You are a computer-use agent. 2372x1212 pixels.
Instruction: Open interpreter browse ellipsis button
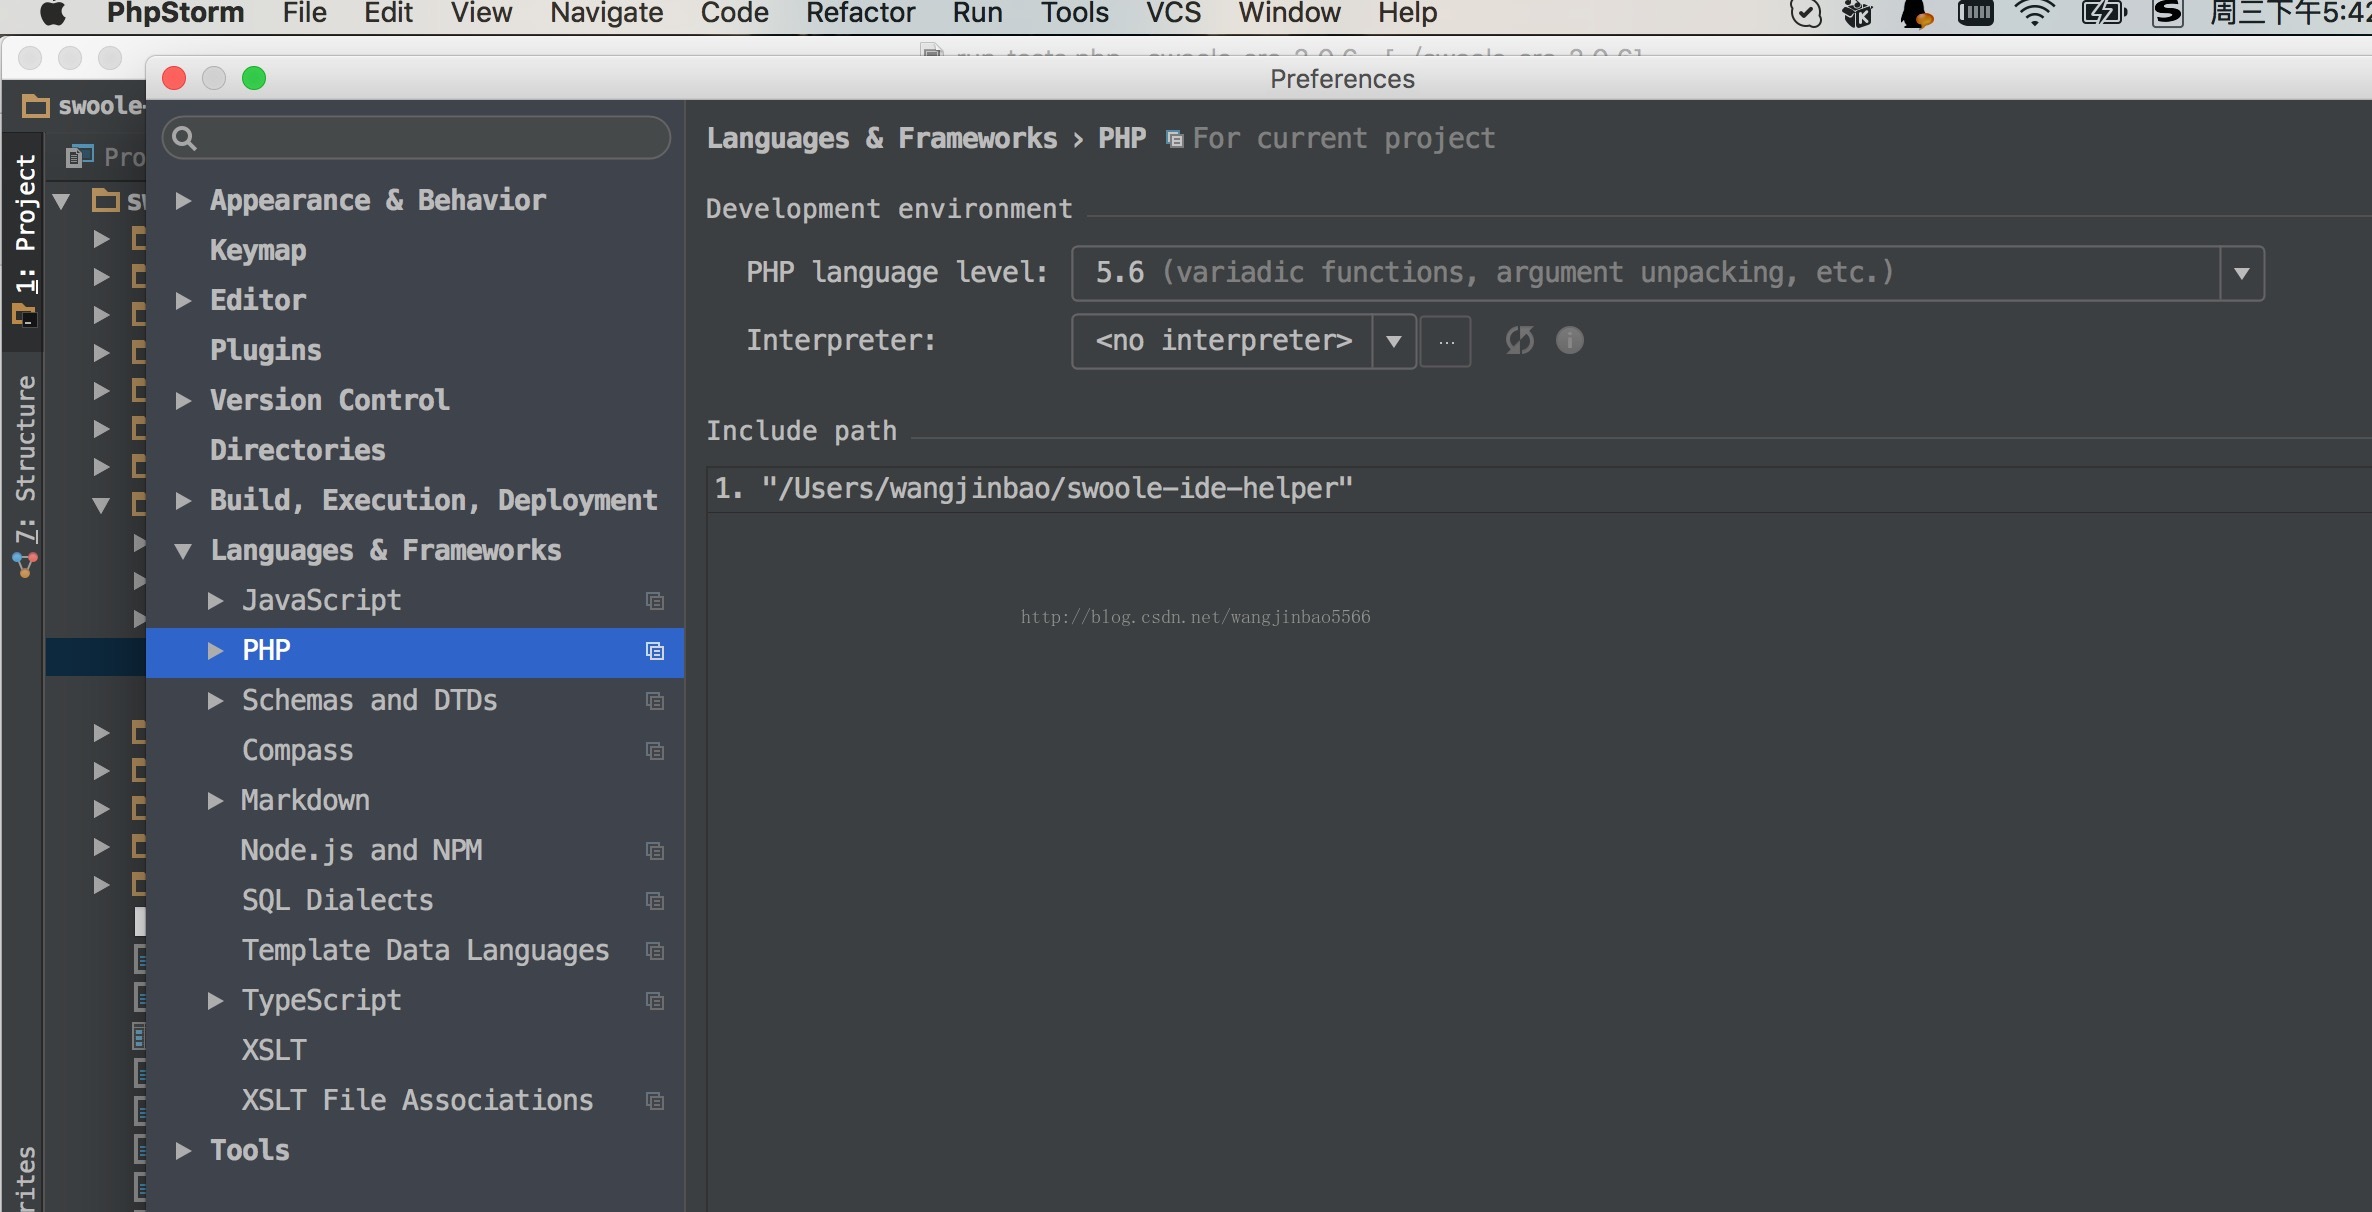tap(1446, 341)
